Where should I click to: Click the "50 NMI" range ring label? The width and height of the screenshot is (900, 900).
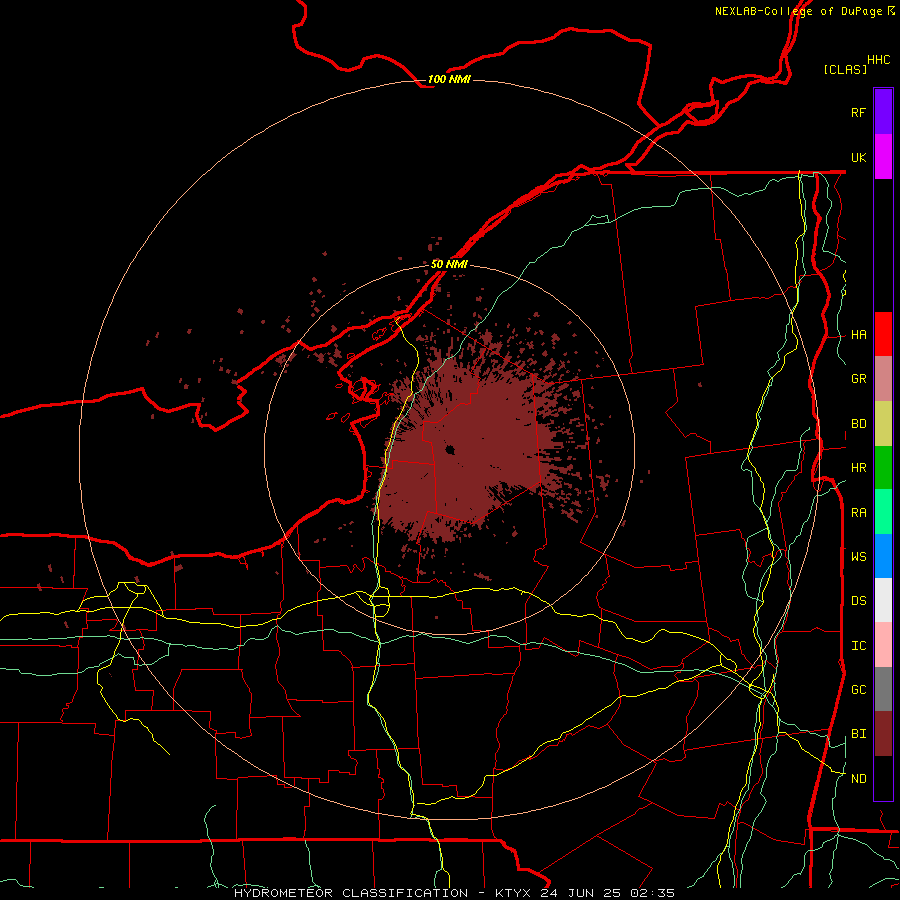[x=449, y=264]
